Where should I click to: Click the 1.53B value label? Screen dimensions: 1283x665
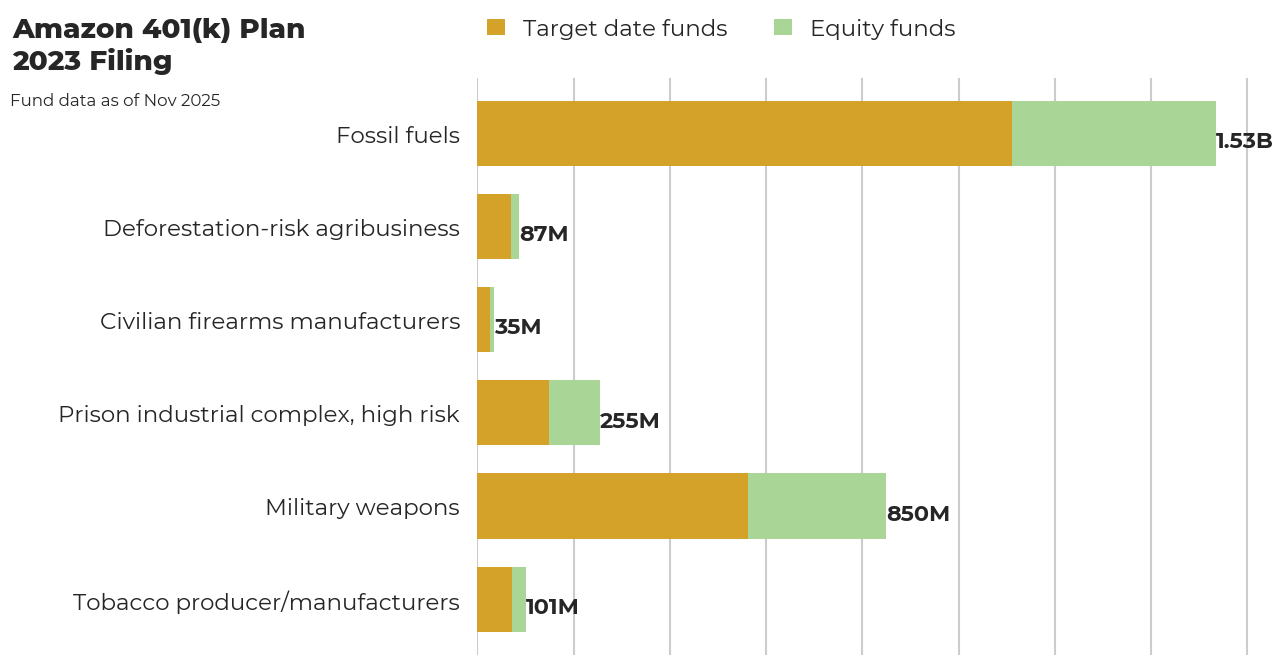tap(1243, 141)
